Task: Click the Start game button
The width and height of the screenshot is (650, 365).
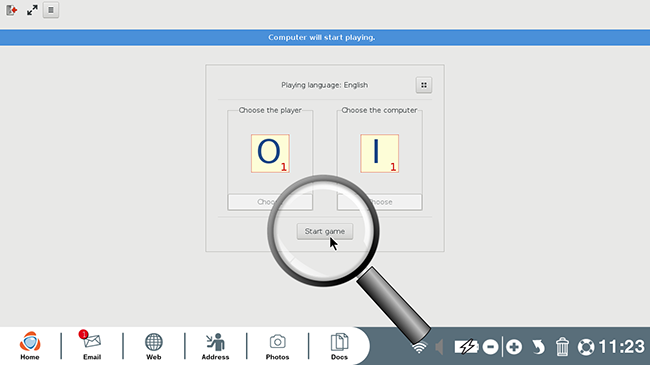Action: (x=325, y=231)
